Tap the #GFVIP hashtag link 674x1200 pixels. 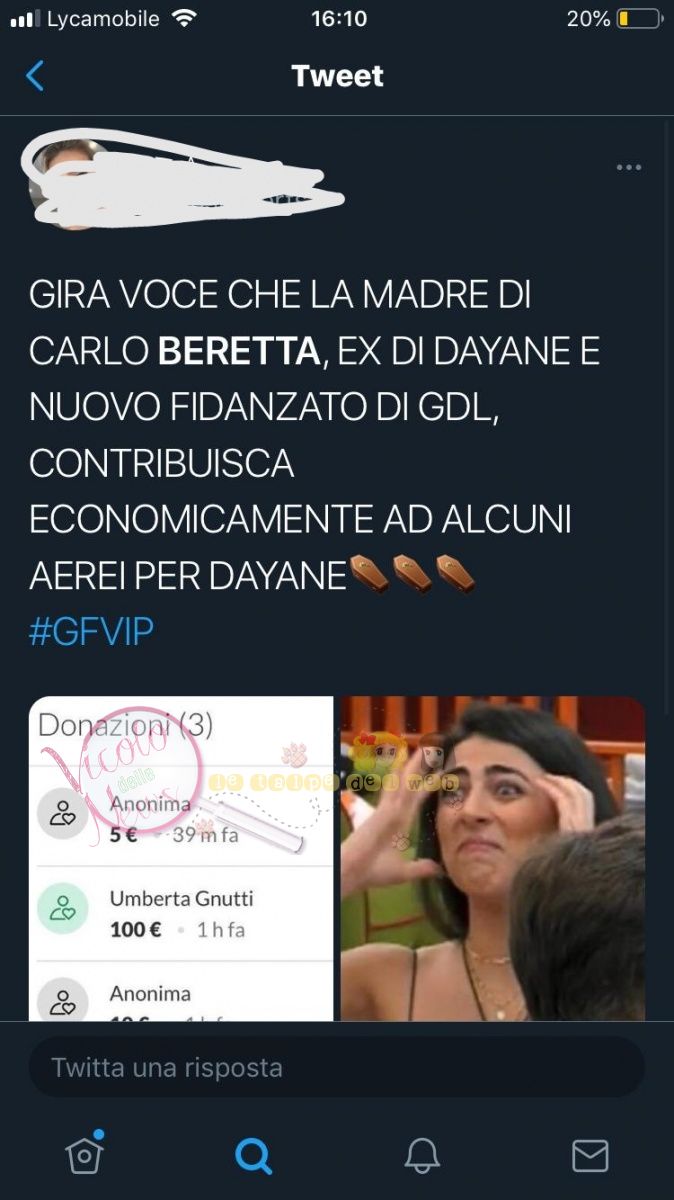point(91,632)
